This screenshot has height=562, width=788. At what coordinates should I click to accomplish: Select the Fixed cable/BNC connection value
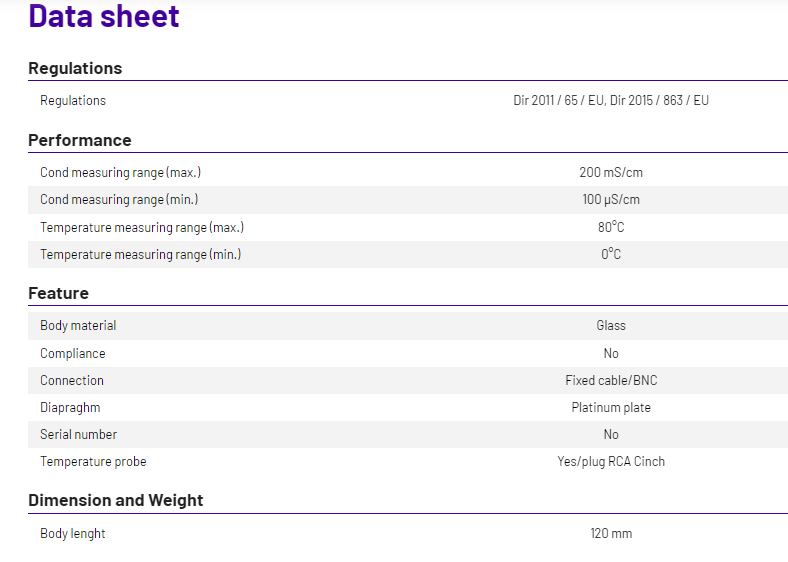tap(611, 380)
